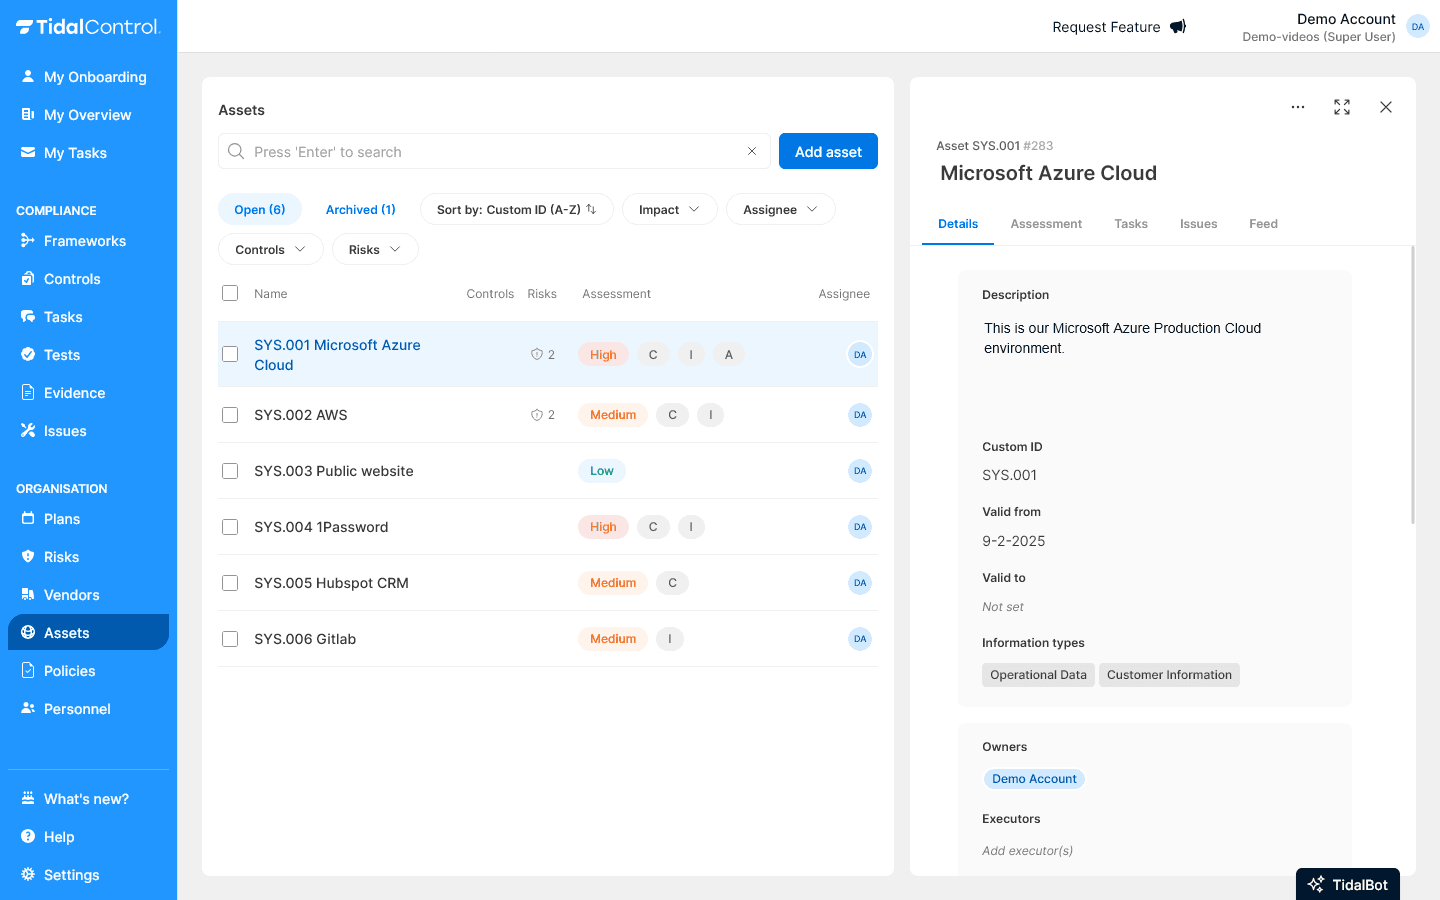Show the Archived (1) assets tab
The width and height of the screenshot is (1440, 900).
(x=360, y=210)
